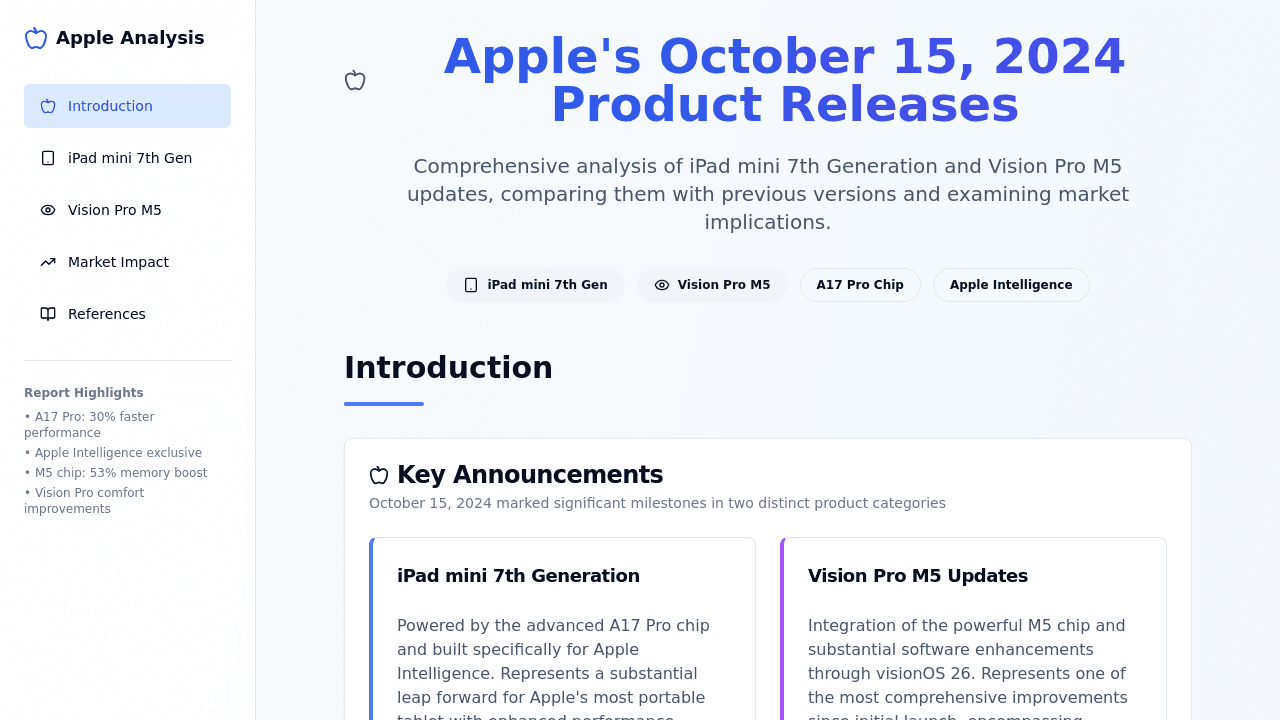Click the Apple Analysis logo icon
This screenshot has width=1280, height=720.
(x=36, y=38)
